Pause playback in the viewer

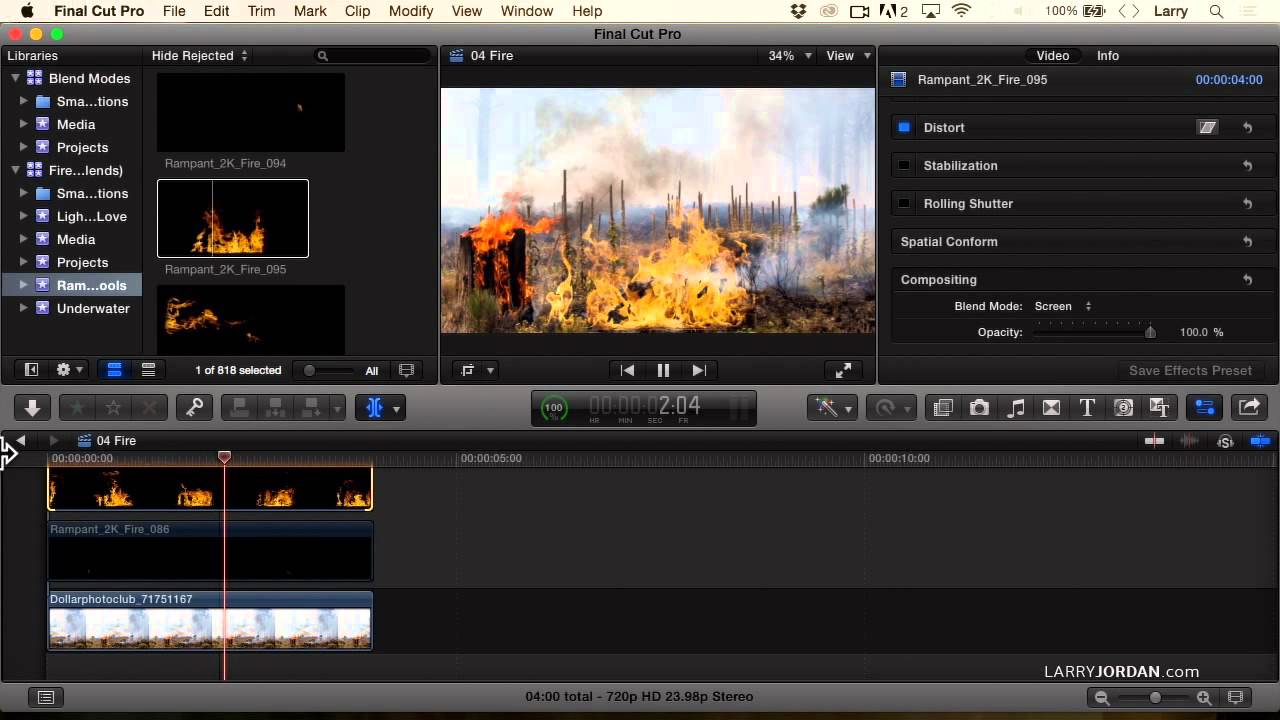click(663, 370)
